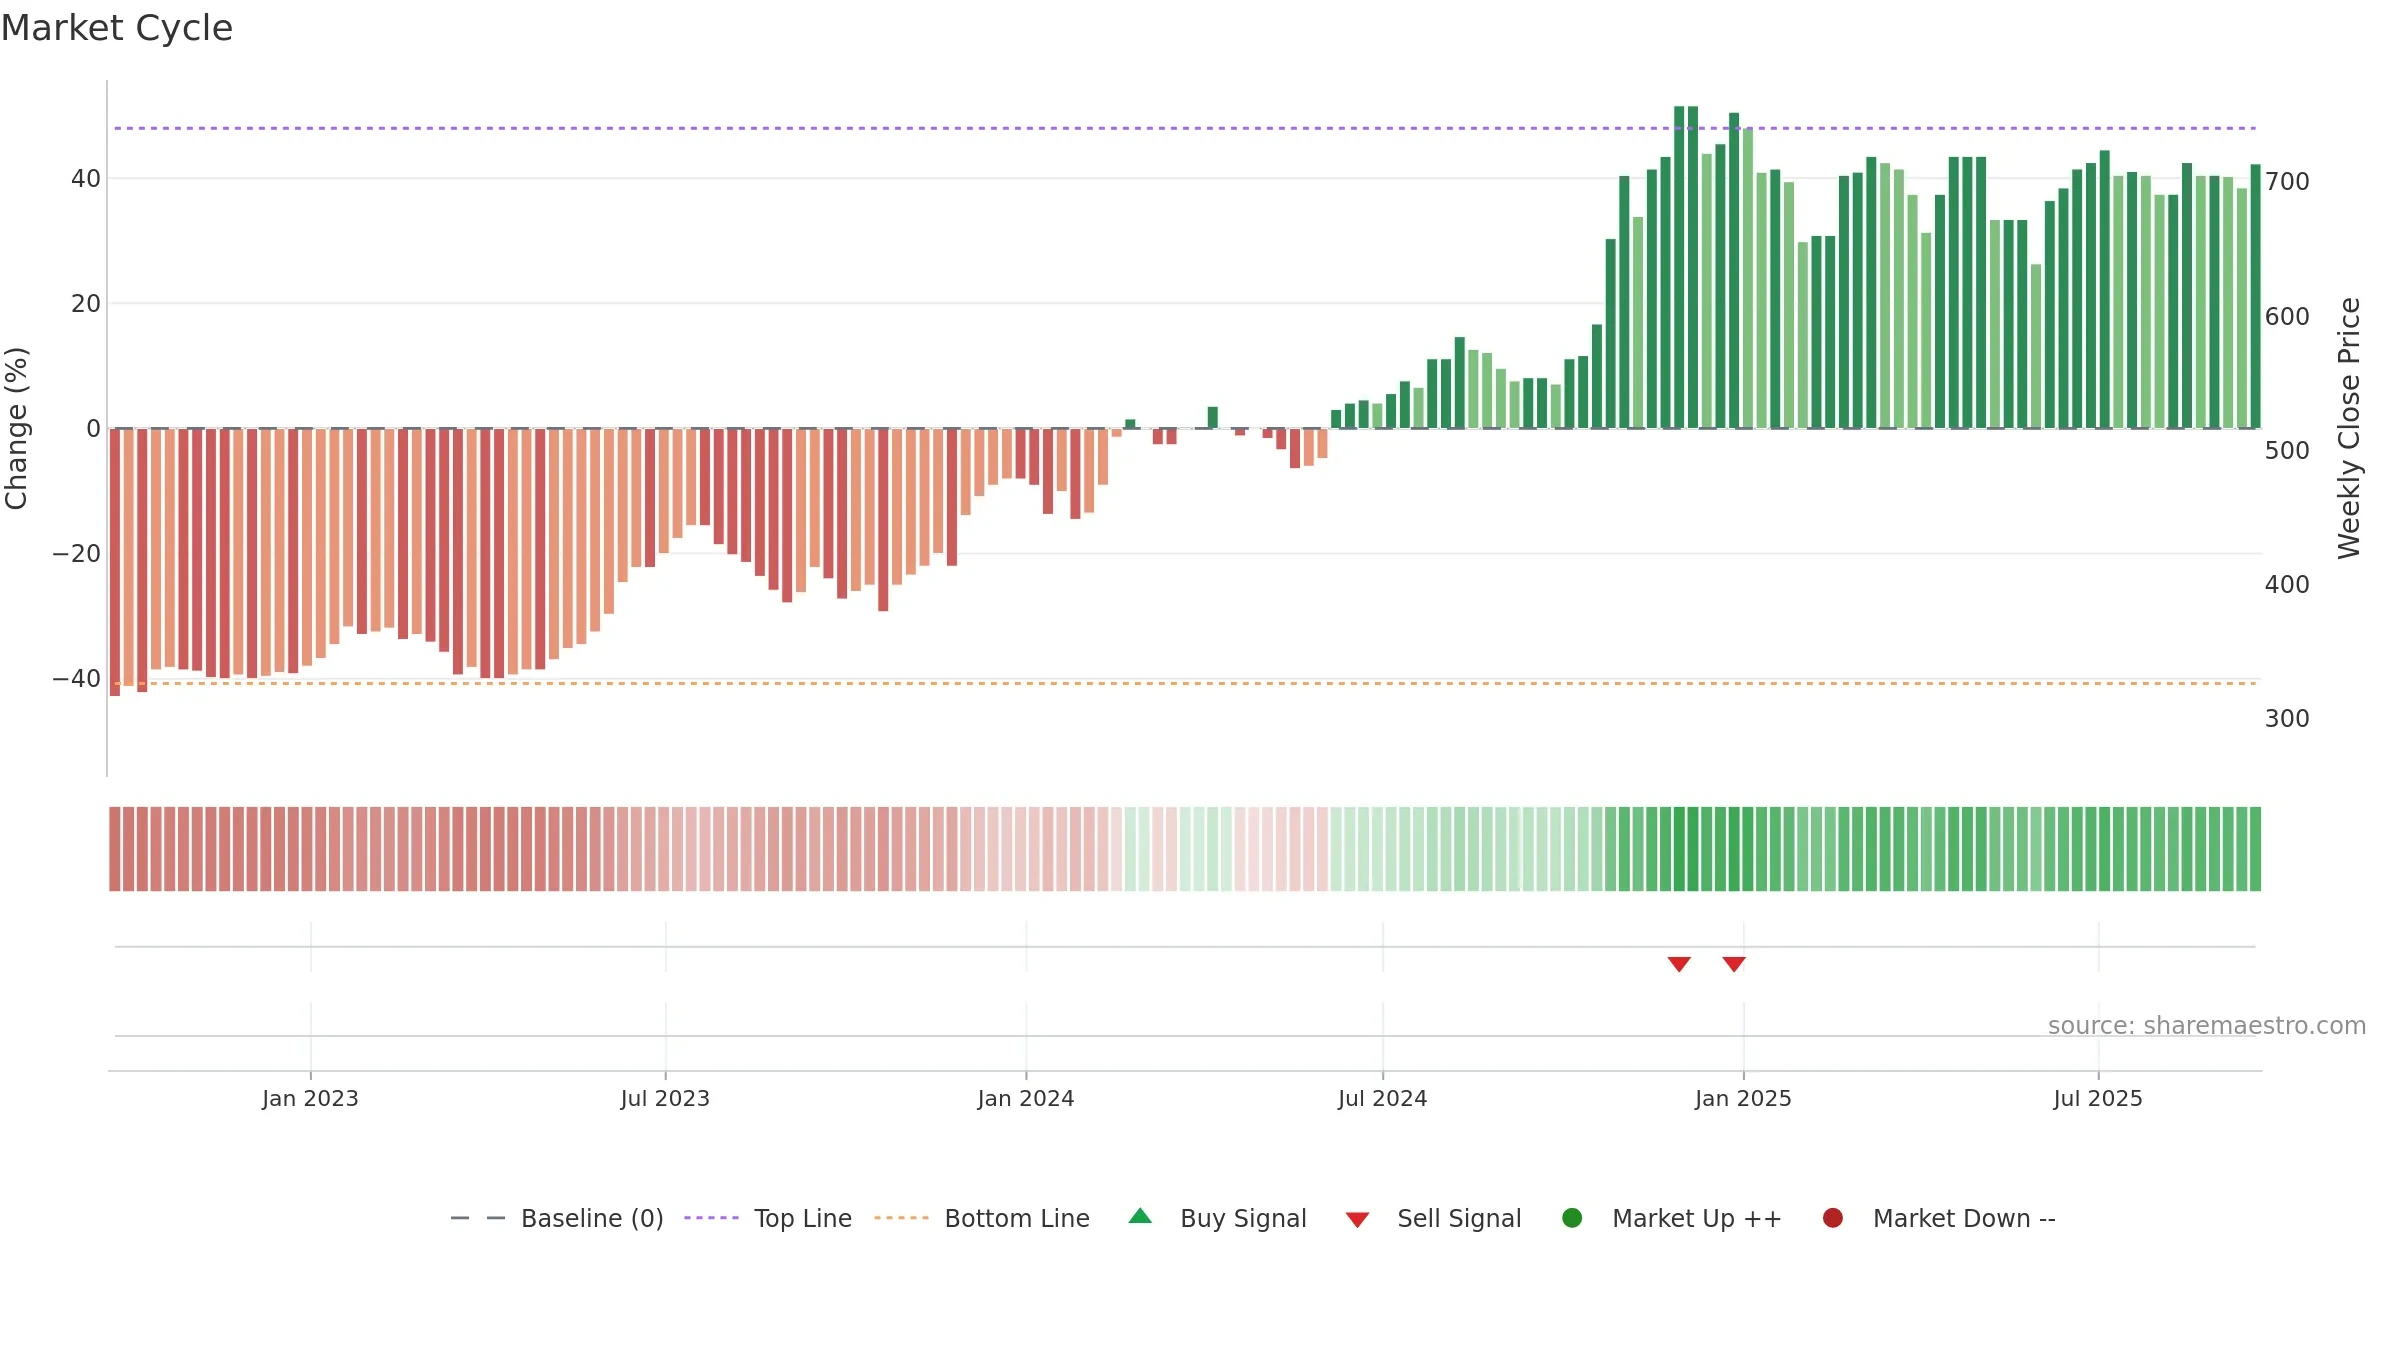Toggle the Market Down -- legend label
This screenshot has height=1350, width=2400.
(x=1964, y=1218)
